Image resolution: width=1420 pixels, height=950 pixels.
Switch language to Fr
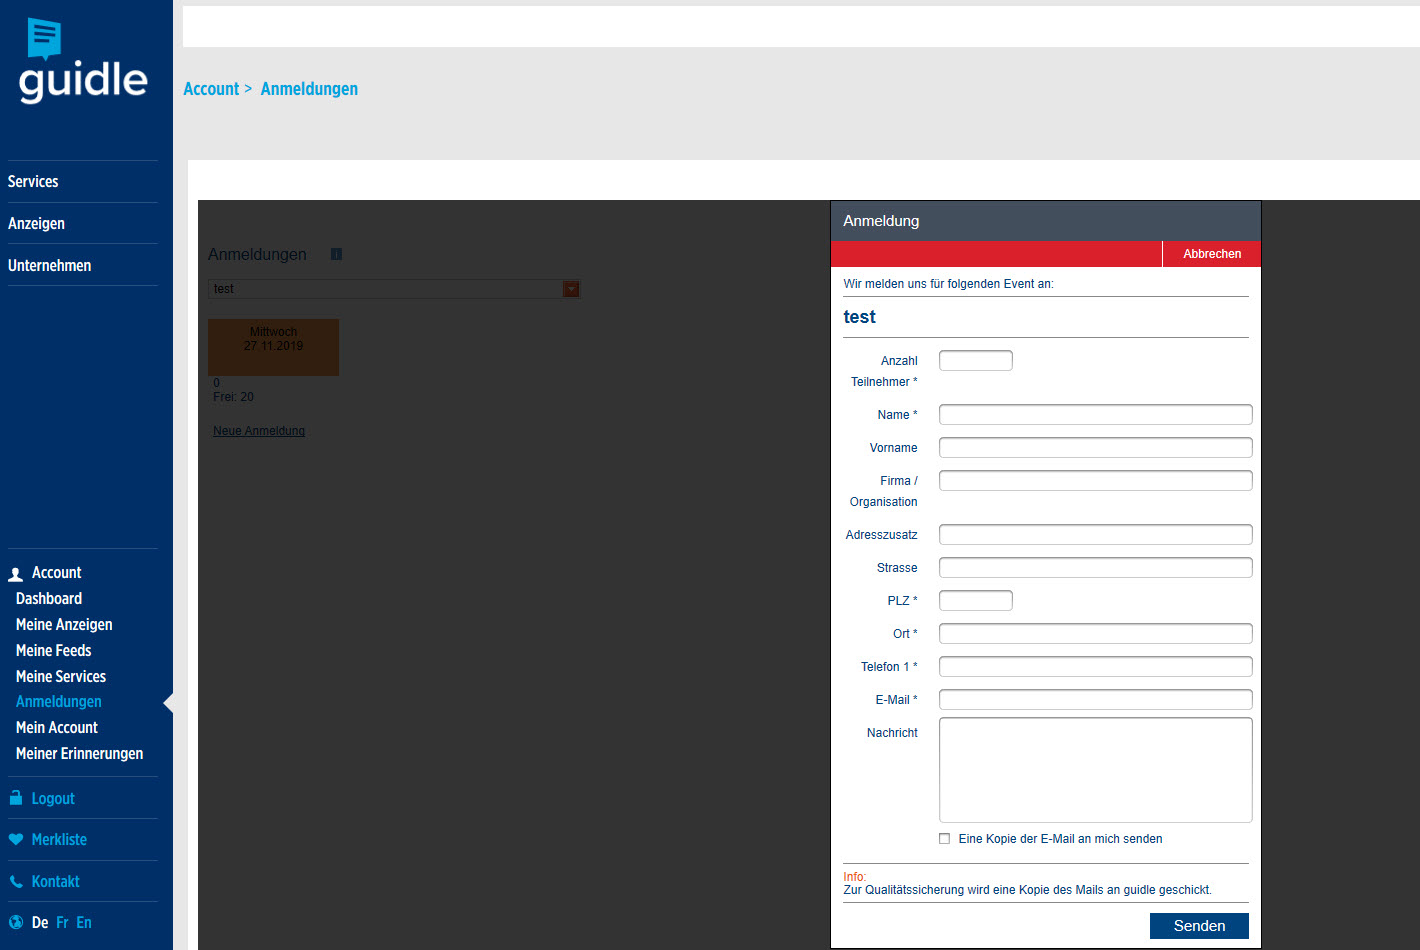pos(62,923)
